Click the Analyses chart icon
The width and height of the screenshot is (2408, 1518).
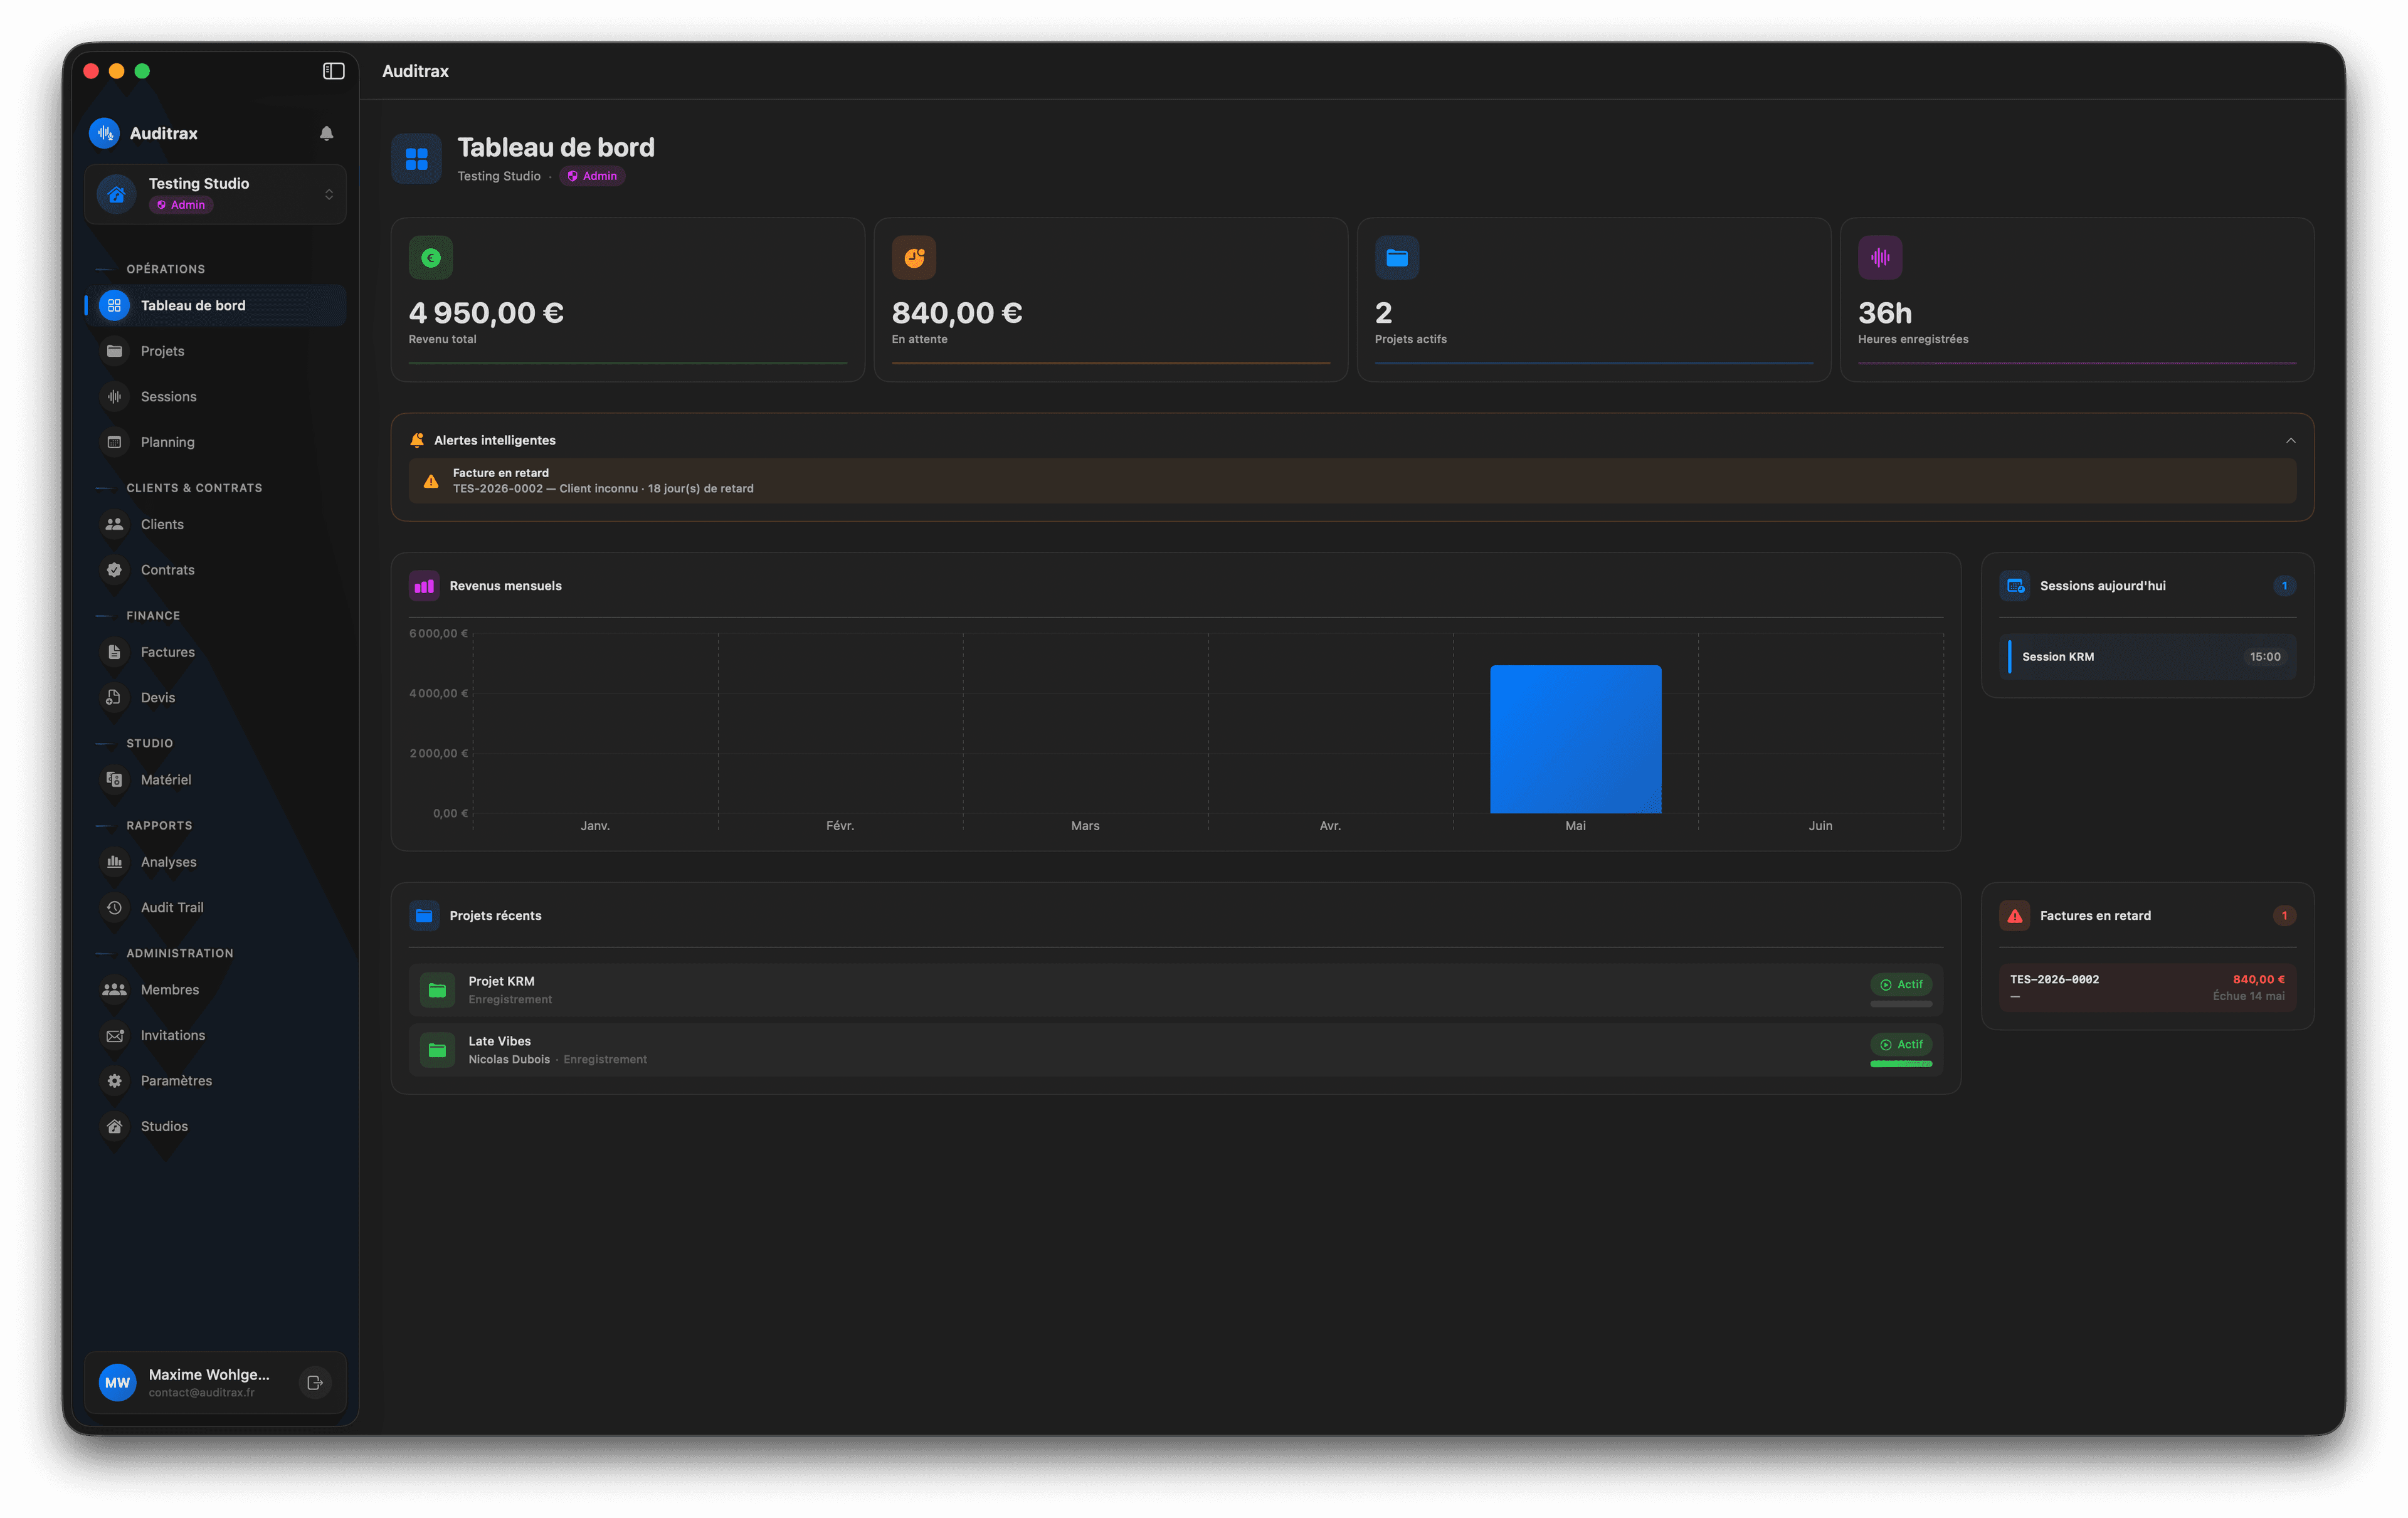[114, 861]
